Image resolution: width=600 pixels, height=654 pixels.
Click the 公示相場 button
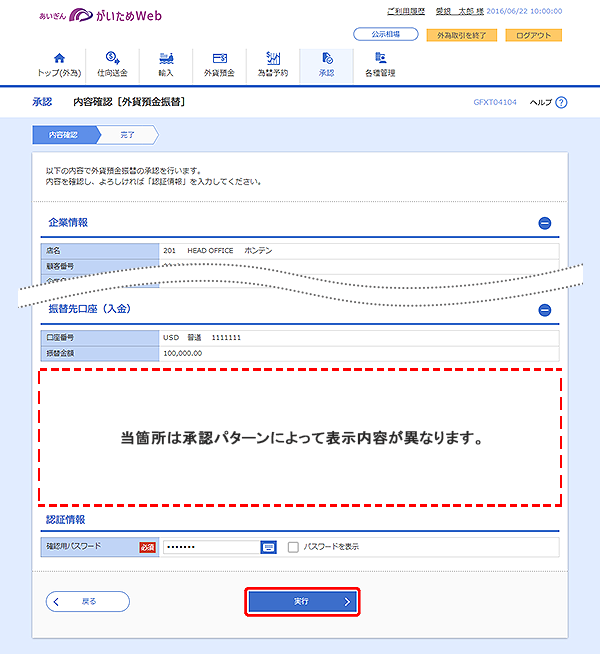pyautogui.click(x=386, y=34)
